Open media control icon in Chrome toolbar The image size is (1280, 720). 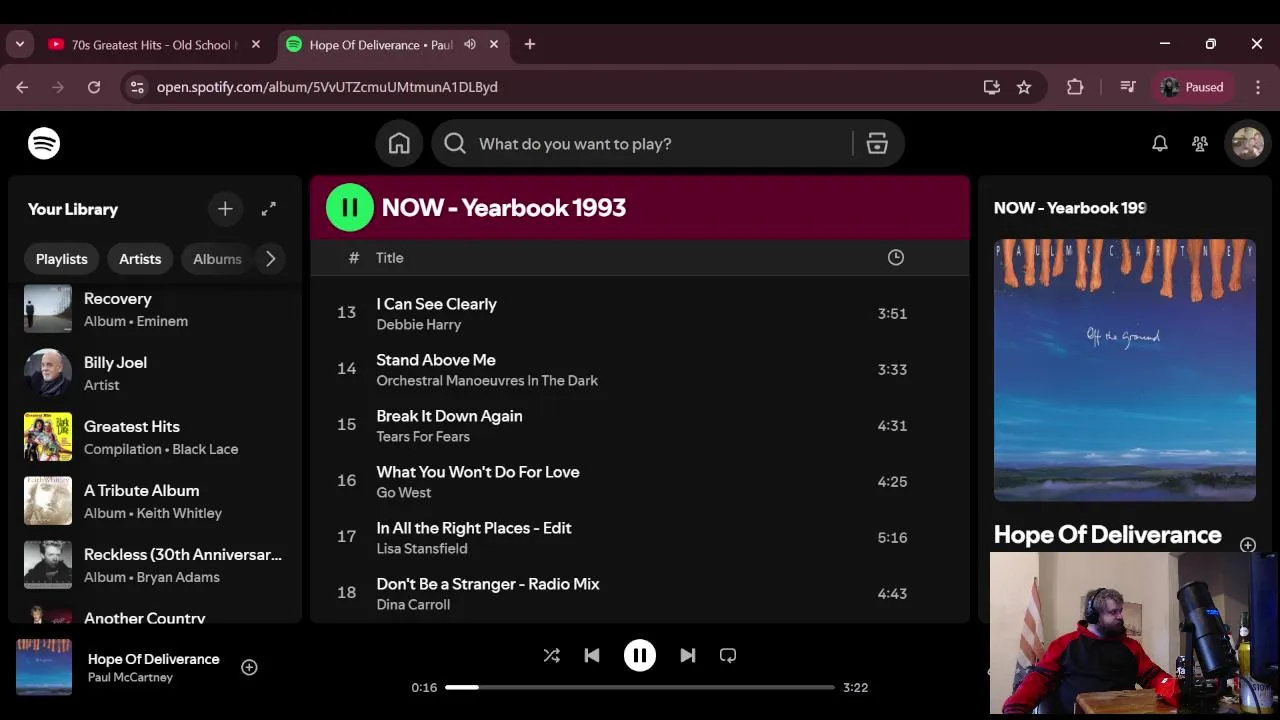pyautogui.click(x=1128, y=87)
